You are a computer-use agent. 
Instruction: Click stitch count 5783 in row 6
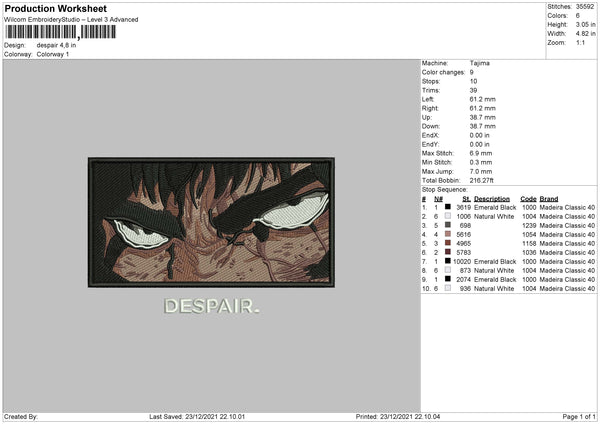pyautogui.click(x=464, y=253)
